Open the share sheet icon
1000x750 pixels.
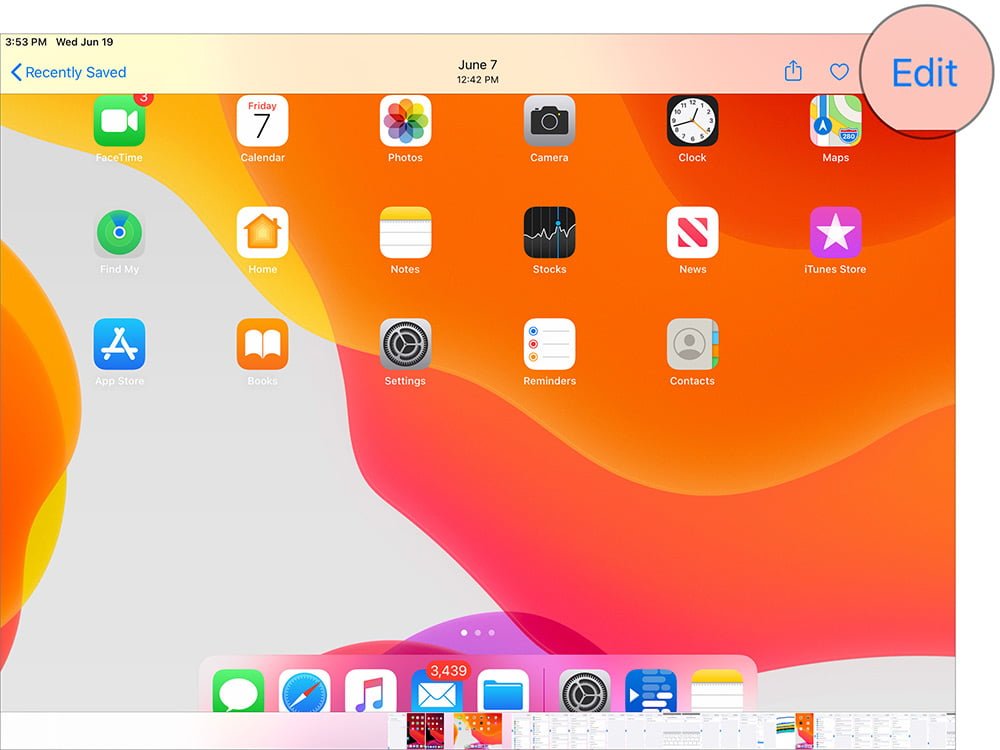(793, 71)
